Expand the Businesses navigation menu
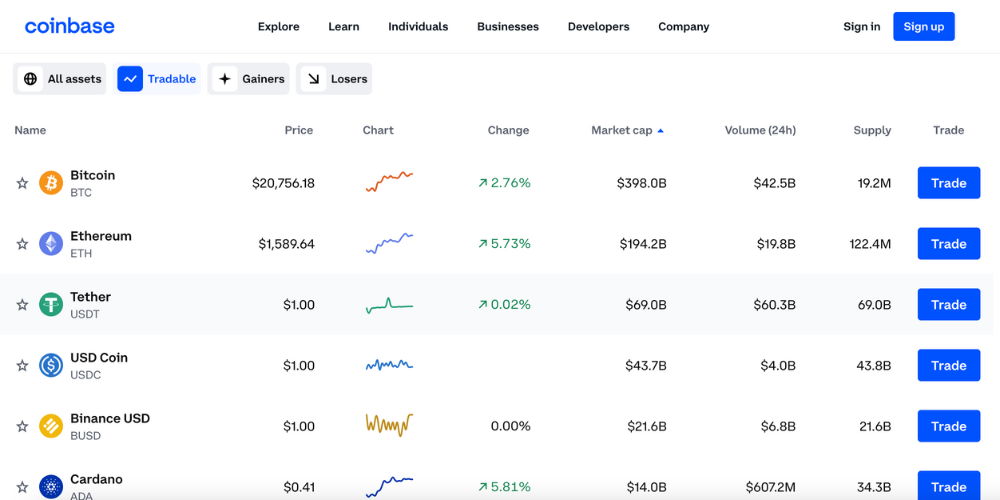This screenshot has height=500, width=1000. pos(507,27)
